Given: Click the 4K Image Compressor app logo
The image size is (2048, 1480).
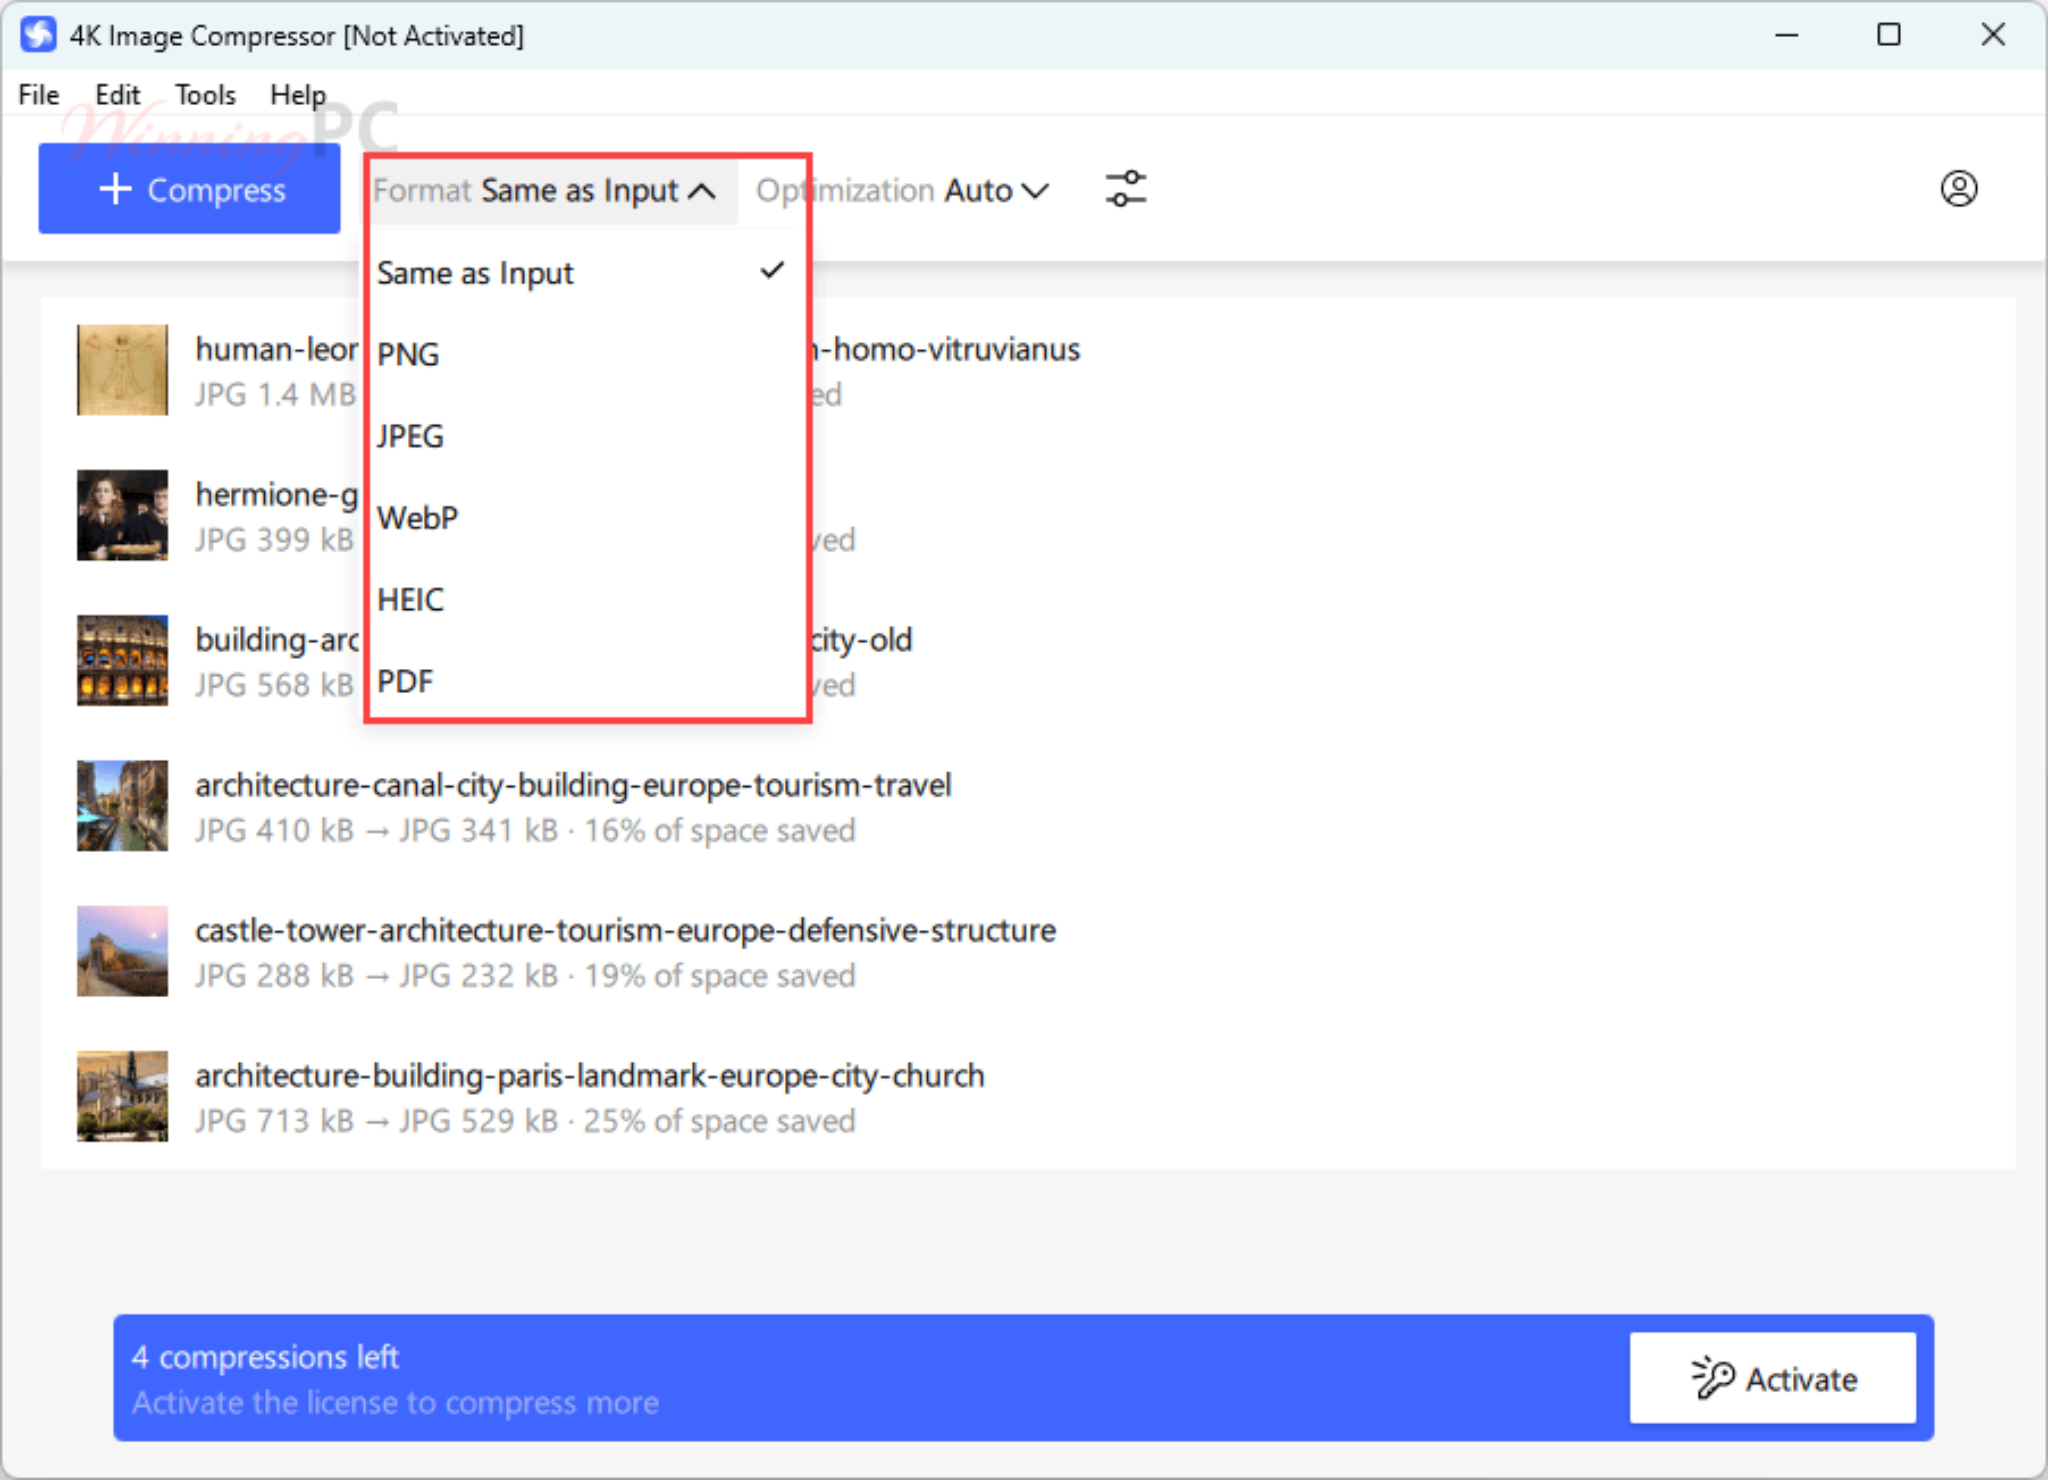Looking at the screenshot, I should click(x=38, y=35).
